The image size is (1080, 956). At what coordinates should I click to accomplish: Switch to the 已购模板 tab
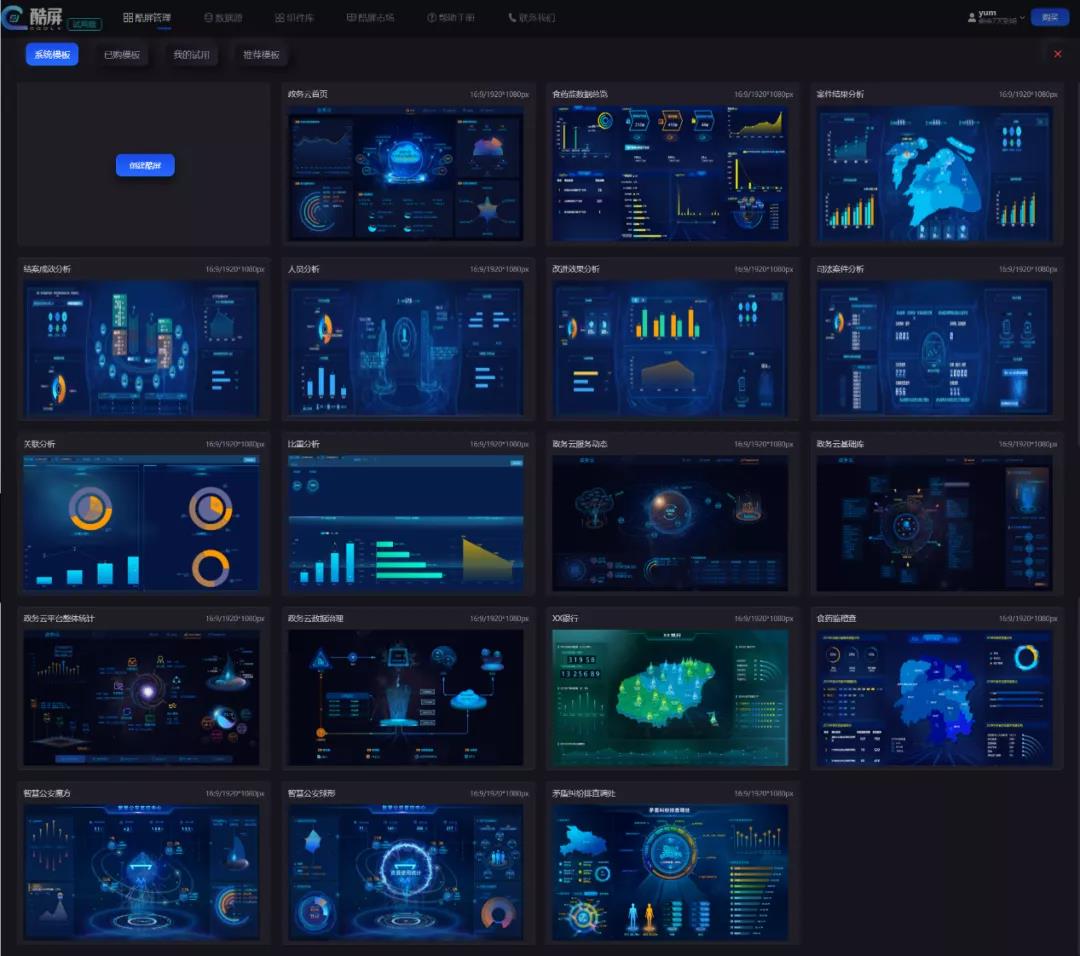click(x=122, y=55)
